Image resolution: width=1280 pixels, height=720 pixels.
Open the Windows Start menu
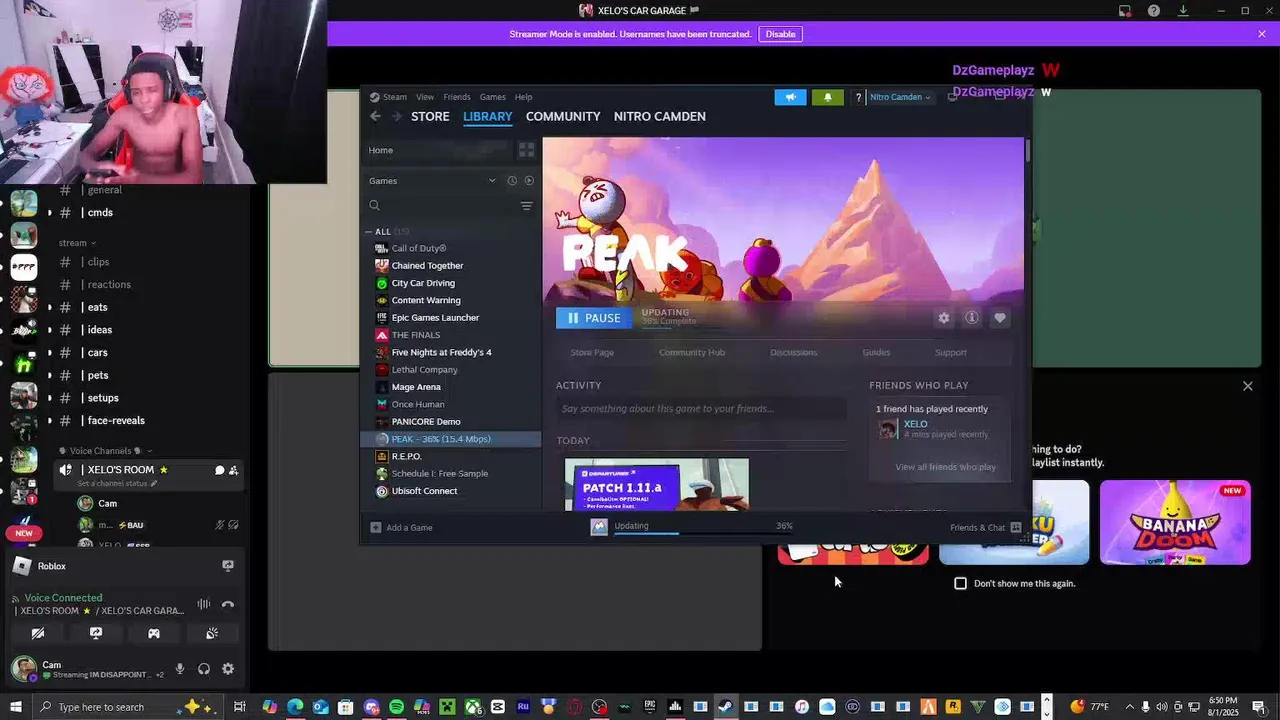[15, 707]
